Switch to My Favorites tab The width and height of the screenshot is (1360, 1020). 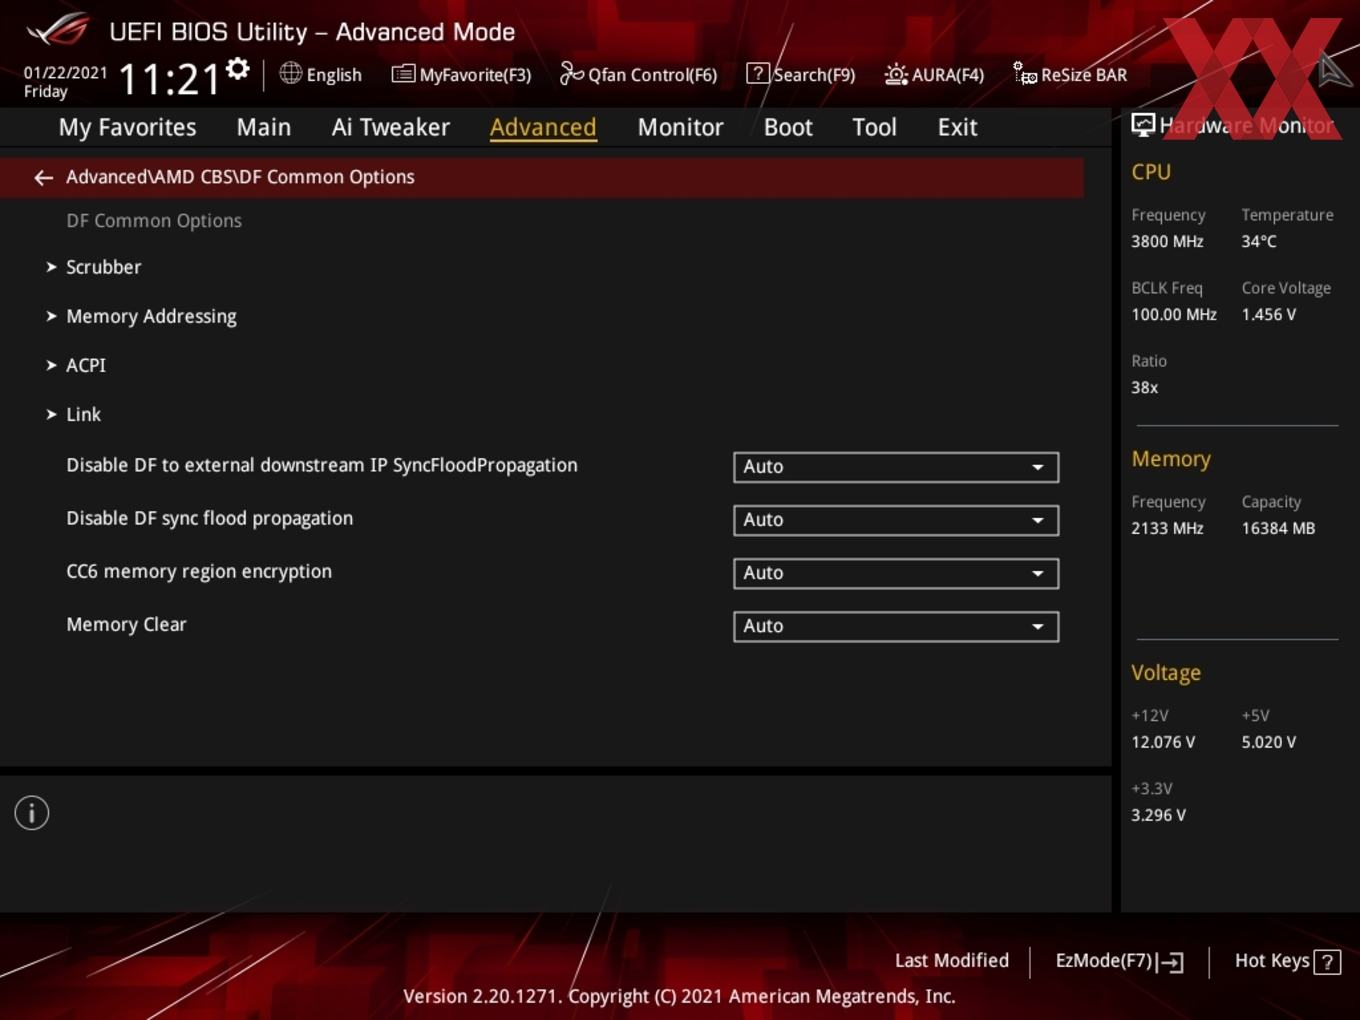[127, 127]
